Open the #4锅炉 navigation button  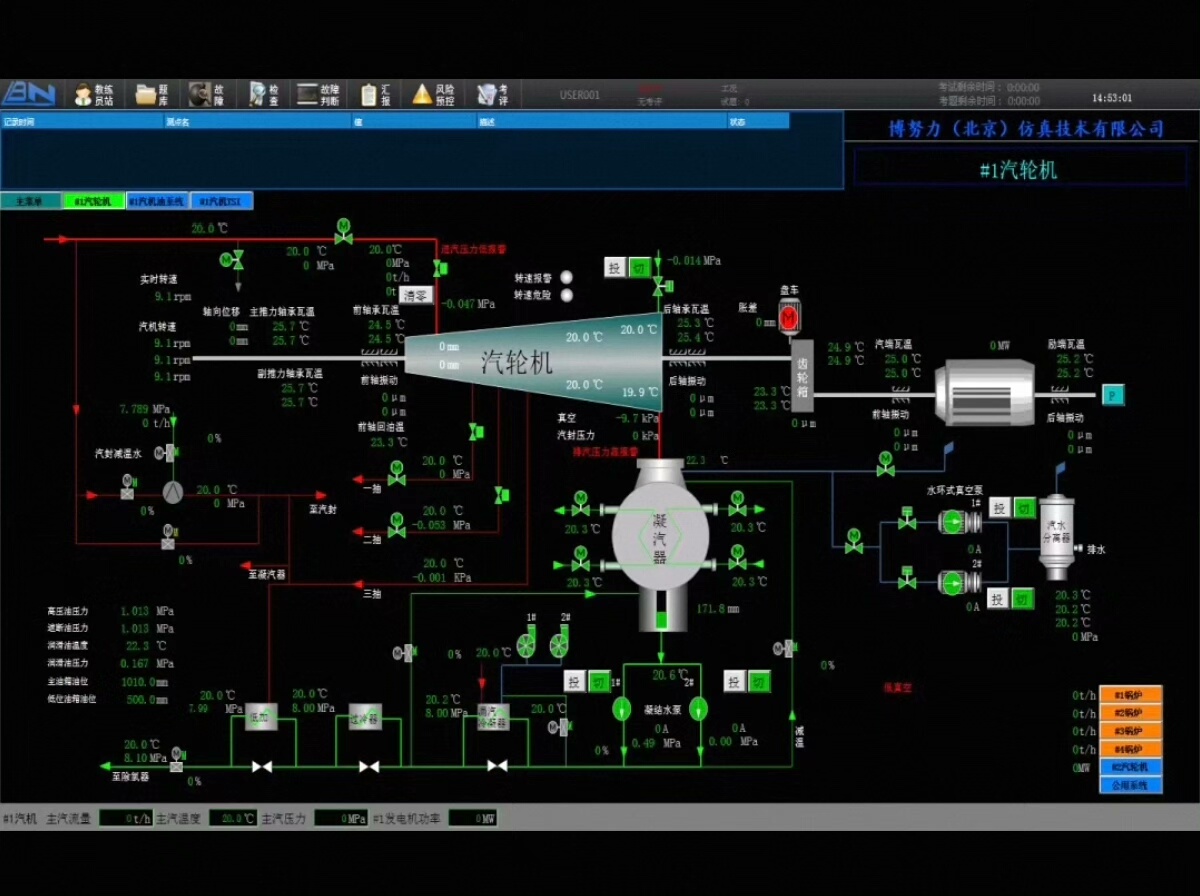[1129, 749]
